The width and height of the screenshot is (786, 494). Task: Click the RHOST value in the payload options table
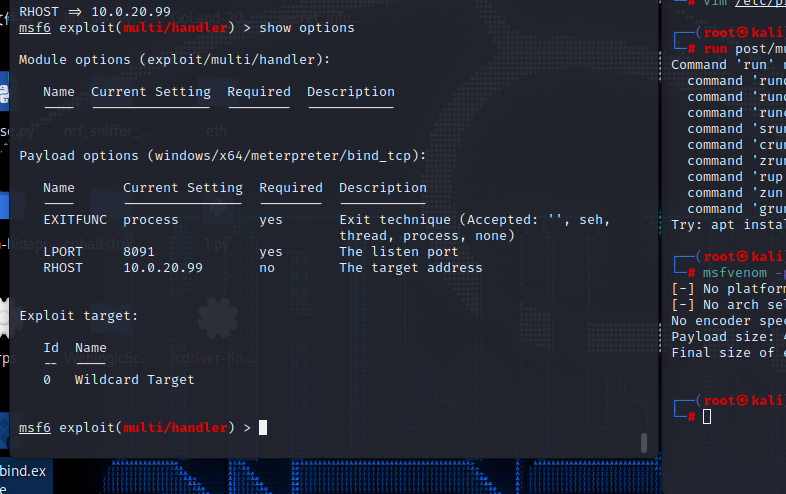pyautogui.click(x=162, y=268)
